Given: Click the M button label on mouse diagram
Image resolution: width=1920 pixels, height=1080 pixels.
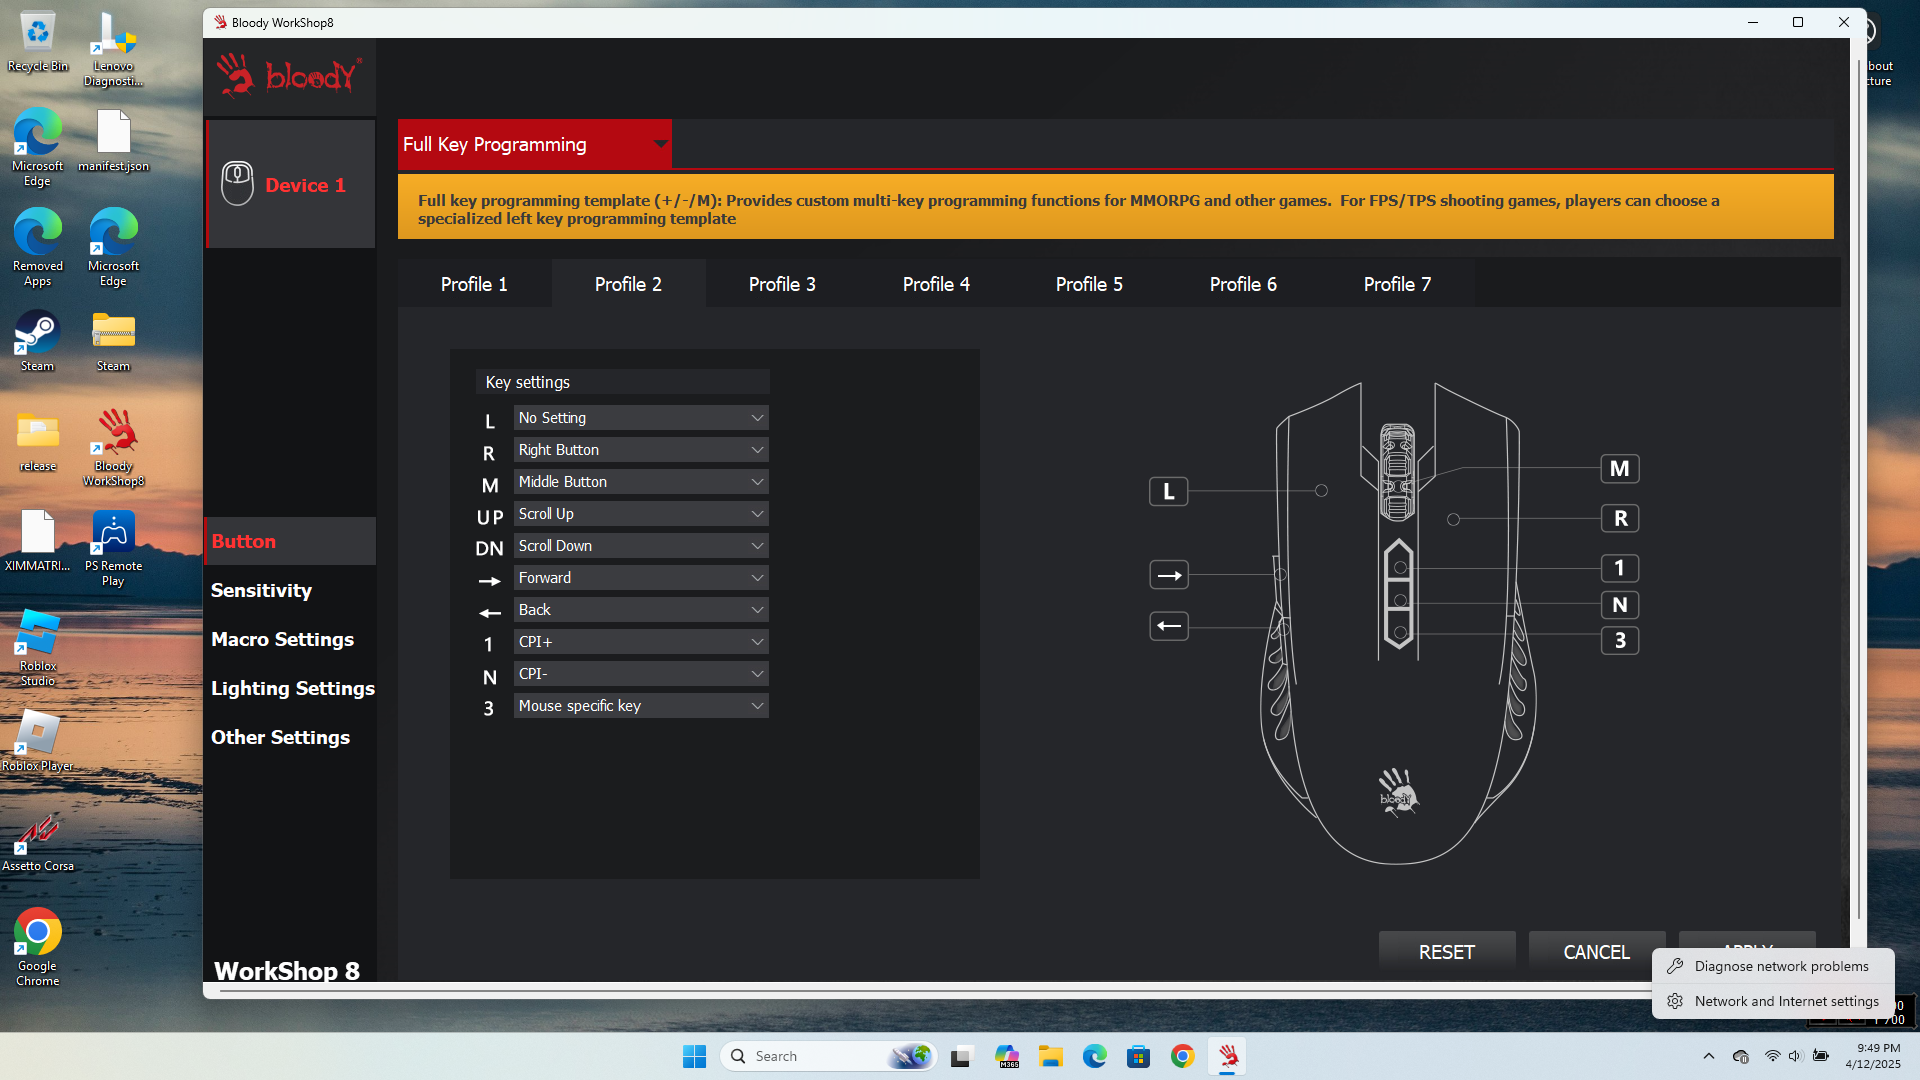Looking at the screenshot, I should (1620, 468).
